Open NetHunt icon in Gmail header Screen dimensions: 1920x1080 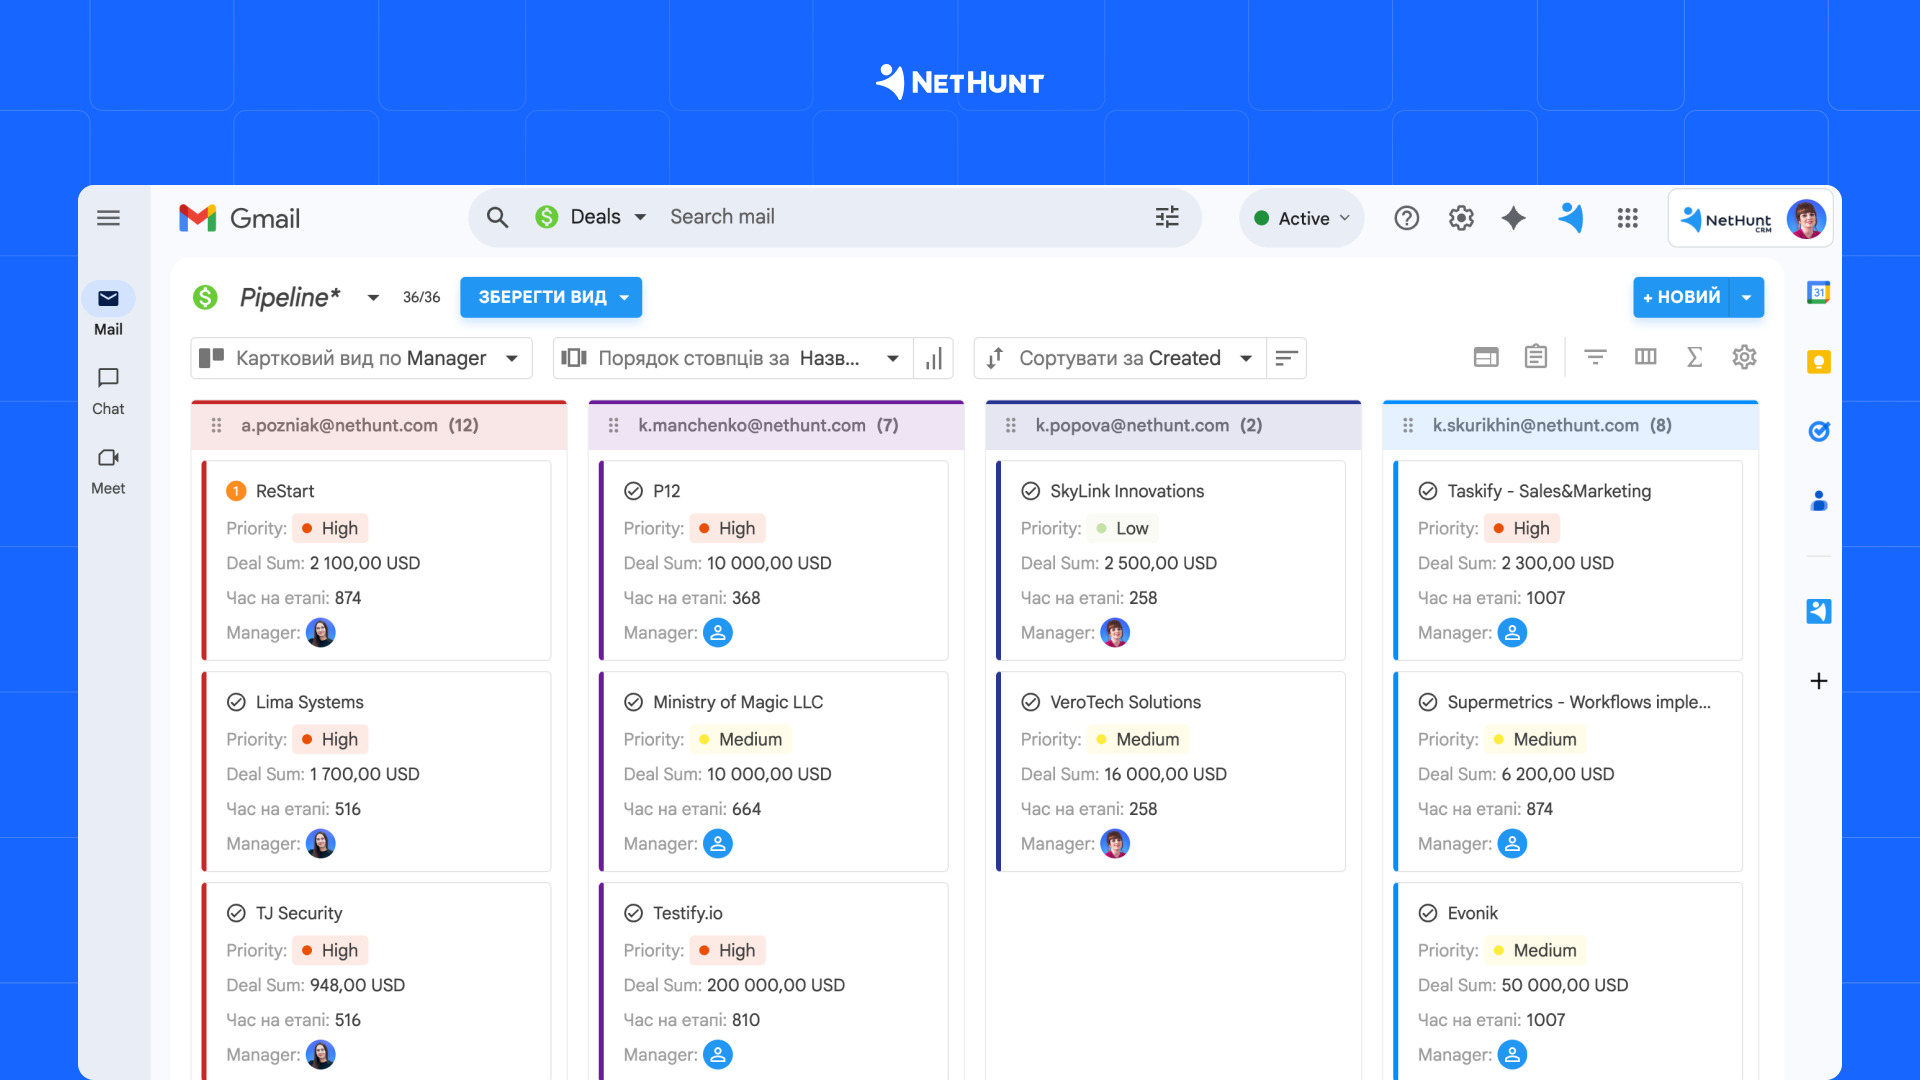coord(1571,218)
